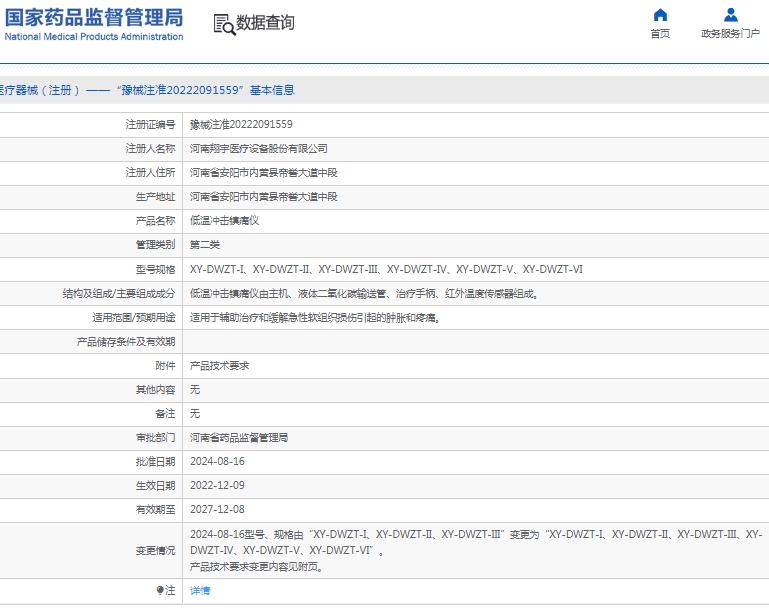The height and width of the screenshot is (610, 769).
Task: Click expiry date 2027-12-08
Action: pos(217,509)
